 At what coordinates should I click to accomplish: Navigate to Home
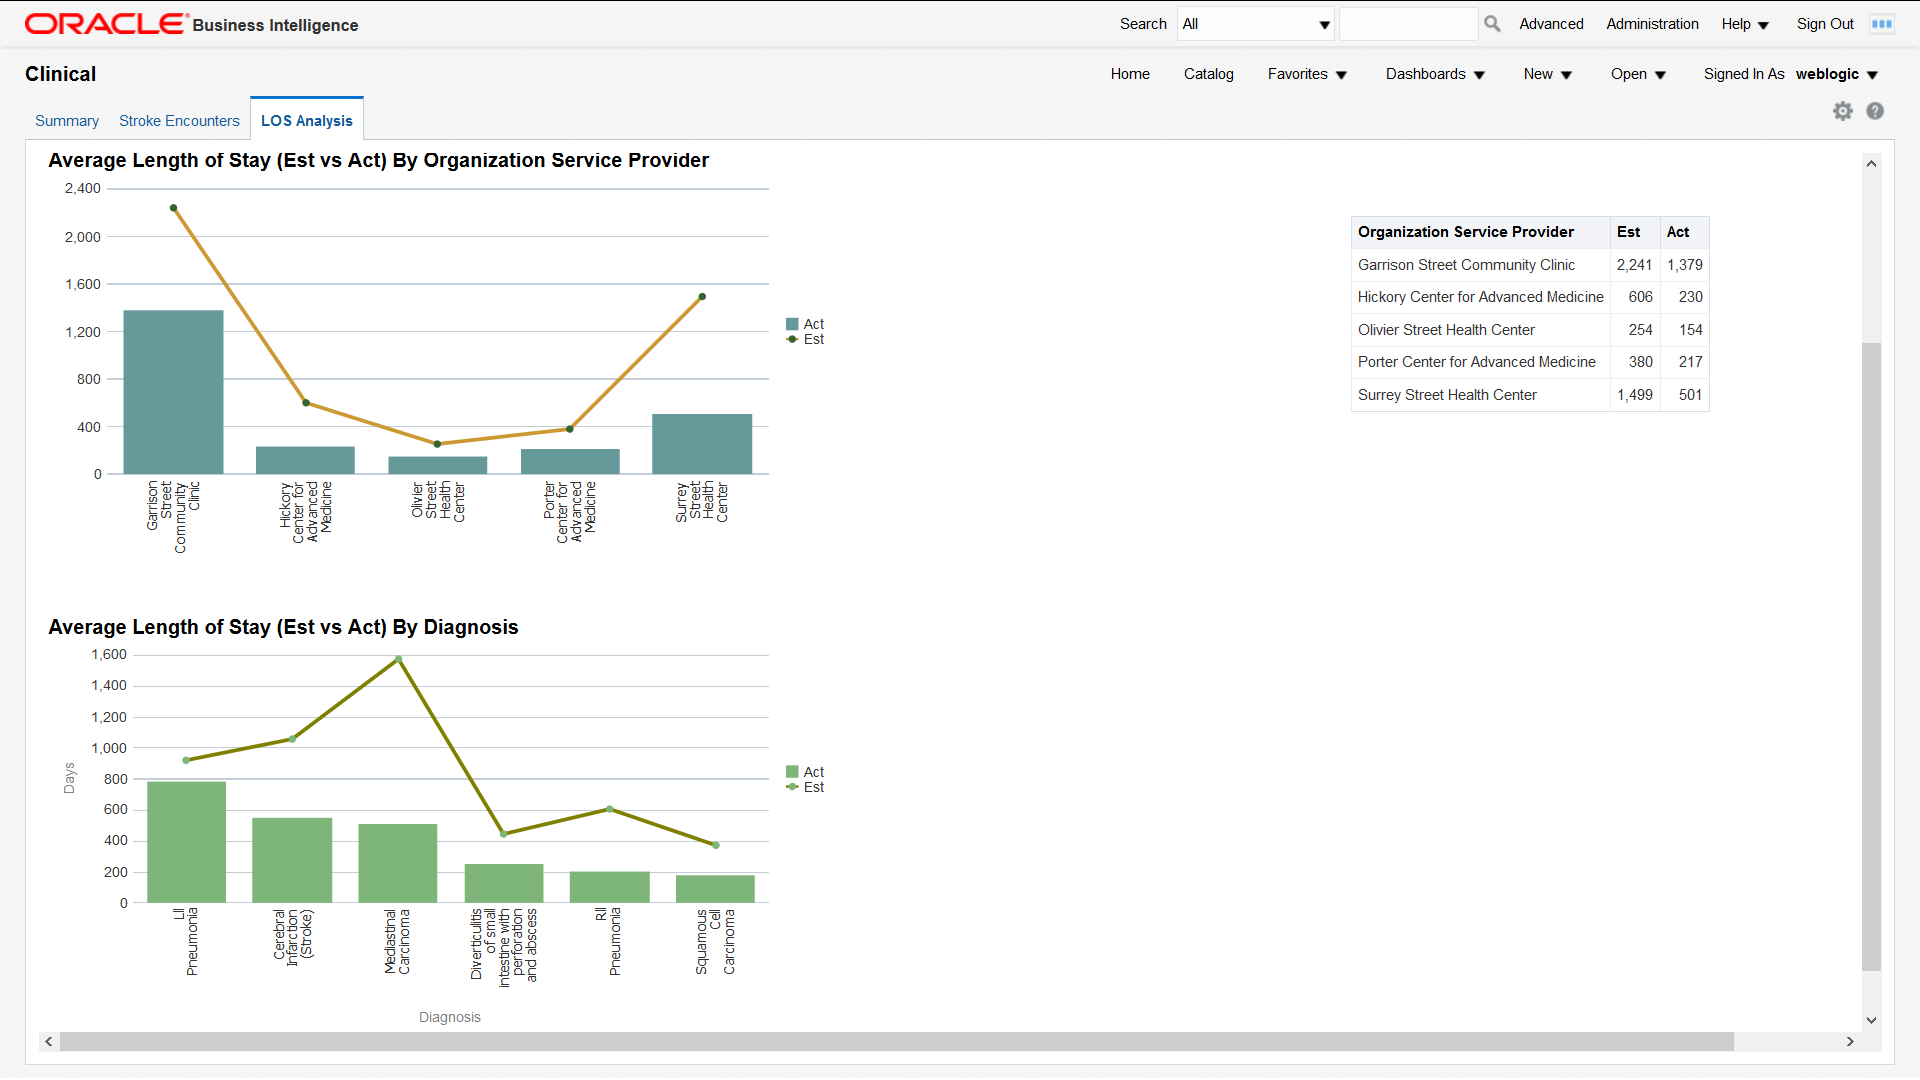(1129, 74)
